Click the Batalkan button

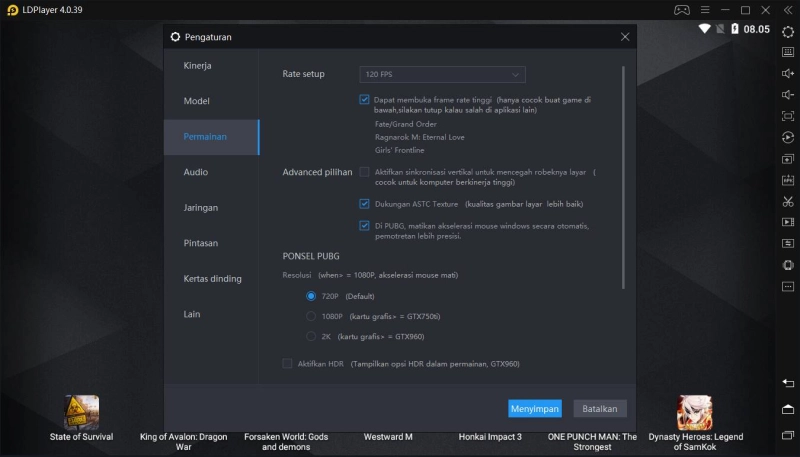600,408
